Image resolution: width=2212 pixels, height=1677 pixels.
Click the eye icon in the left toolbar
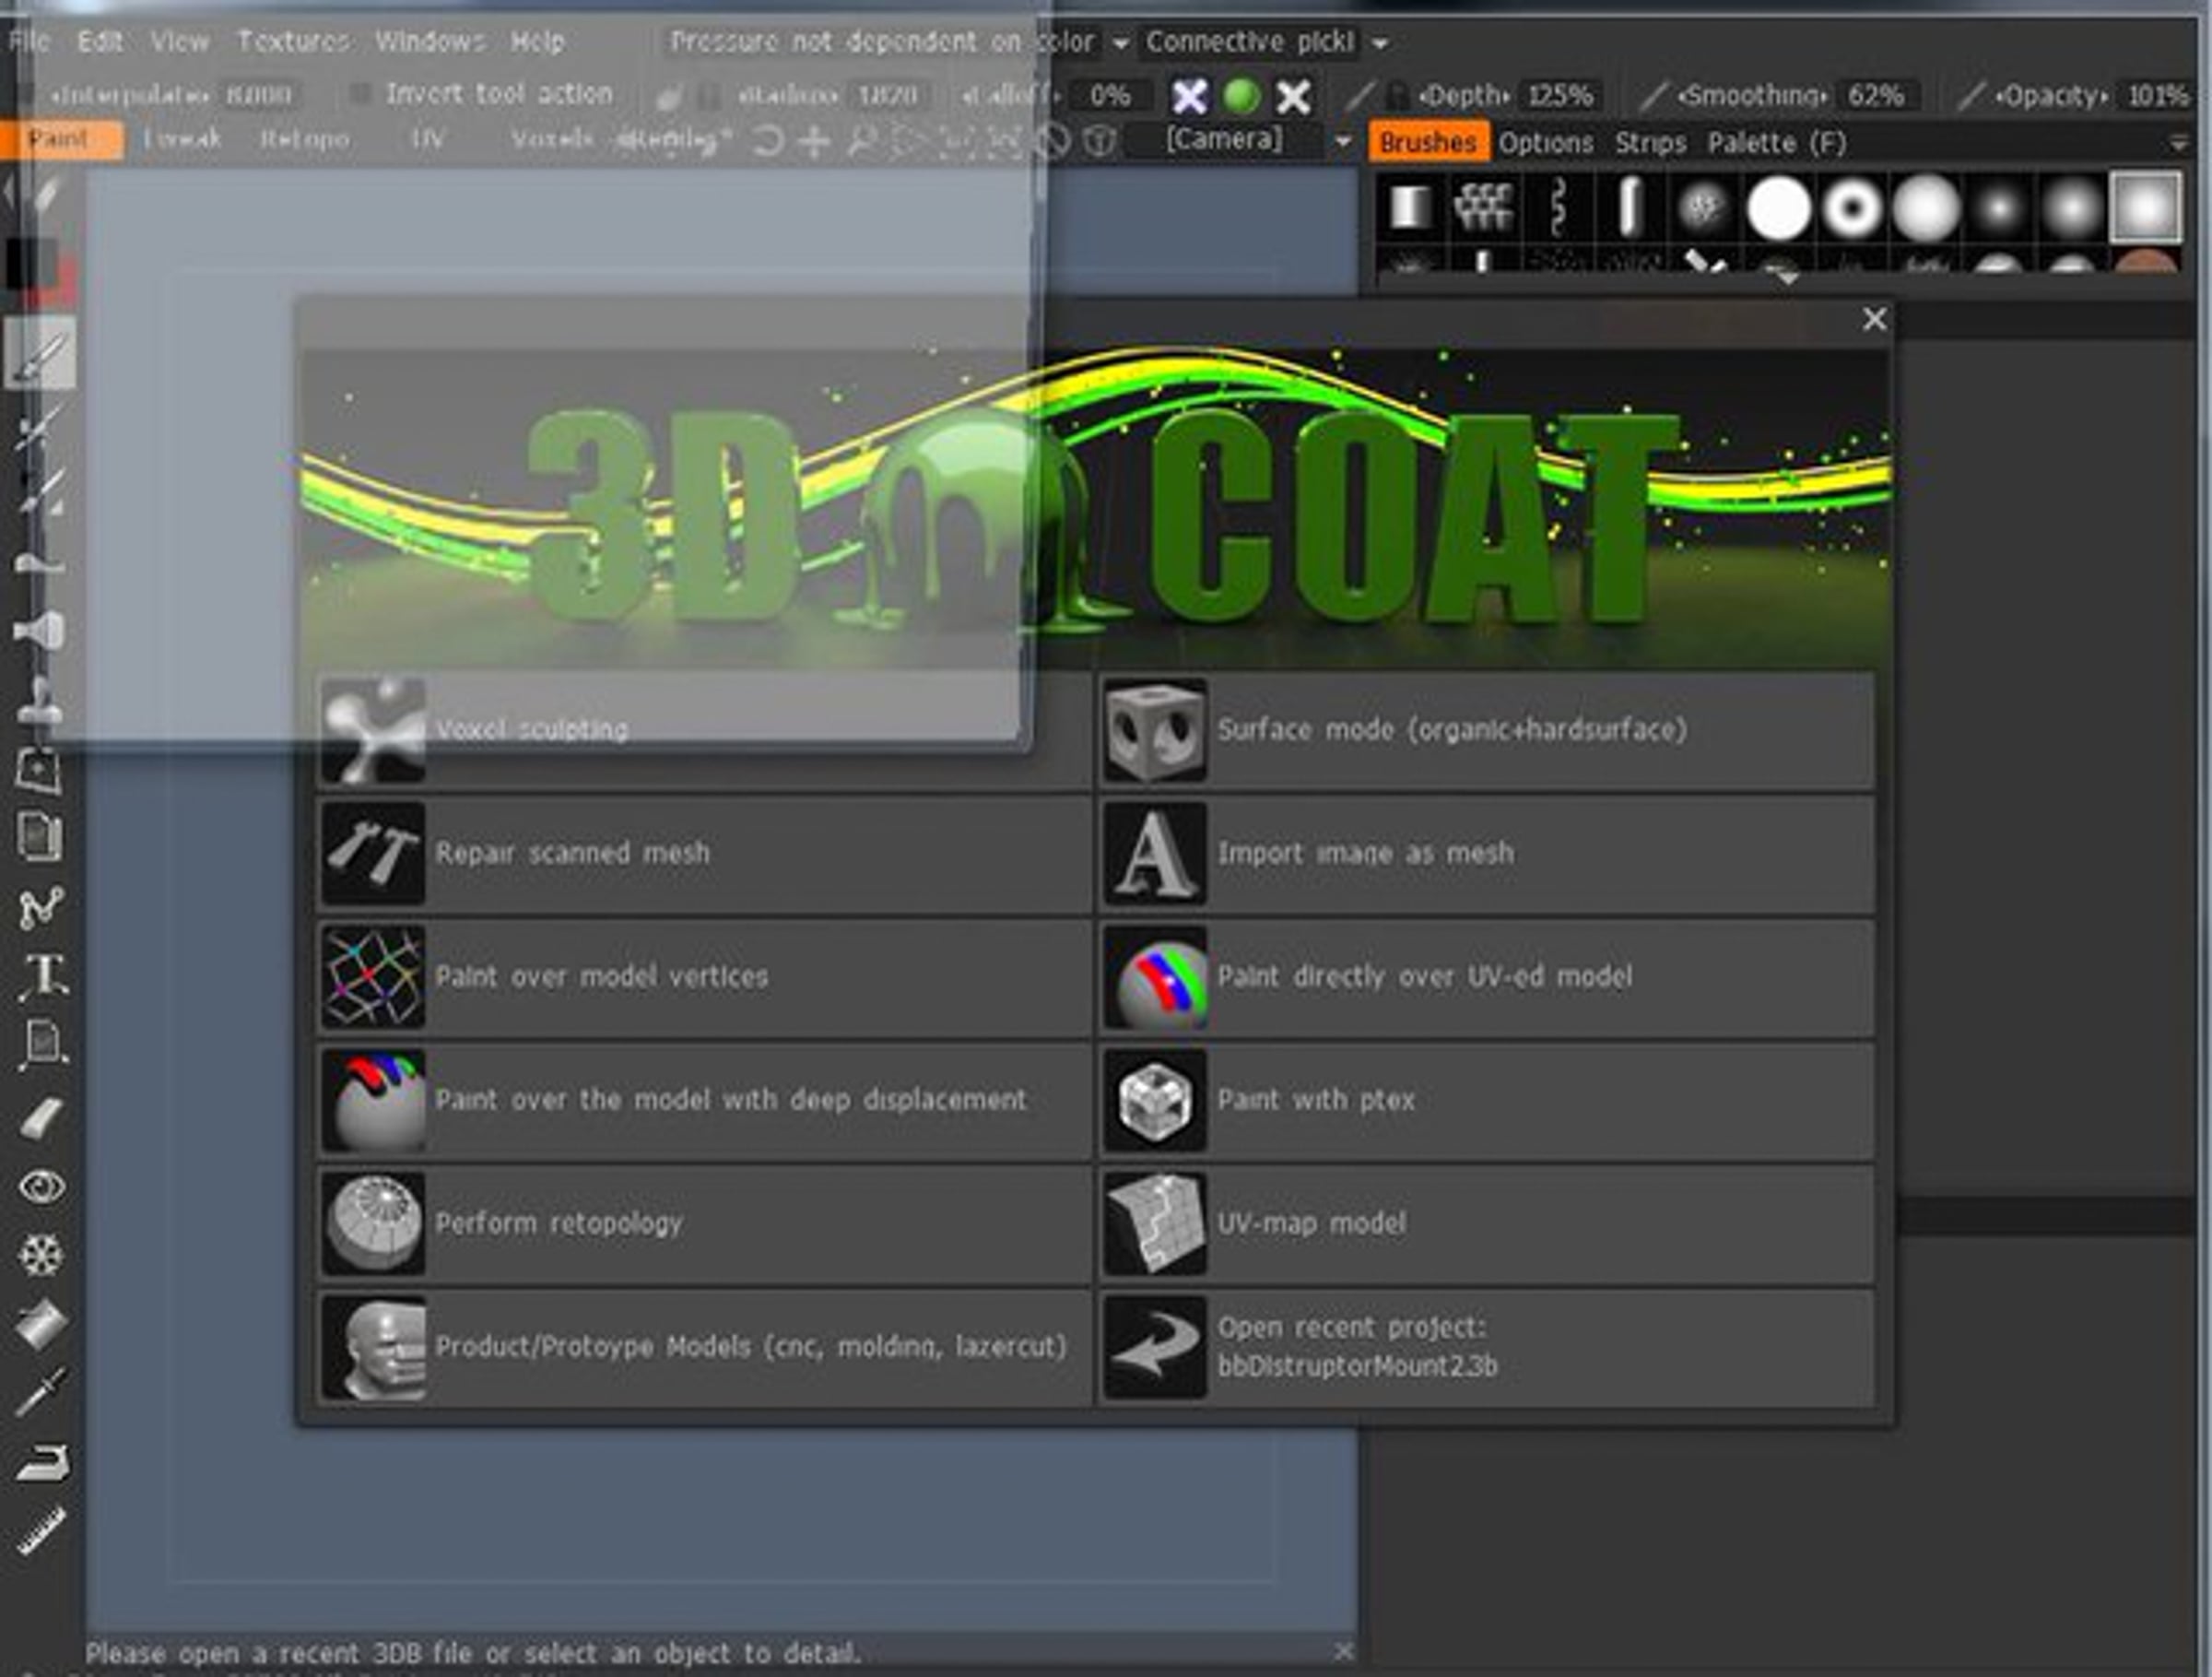41,1187
